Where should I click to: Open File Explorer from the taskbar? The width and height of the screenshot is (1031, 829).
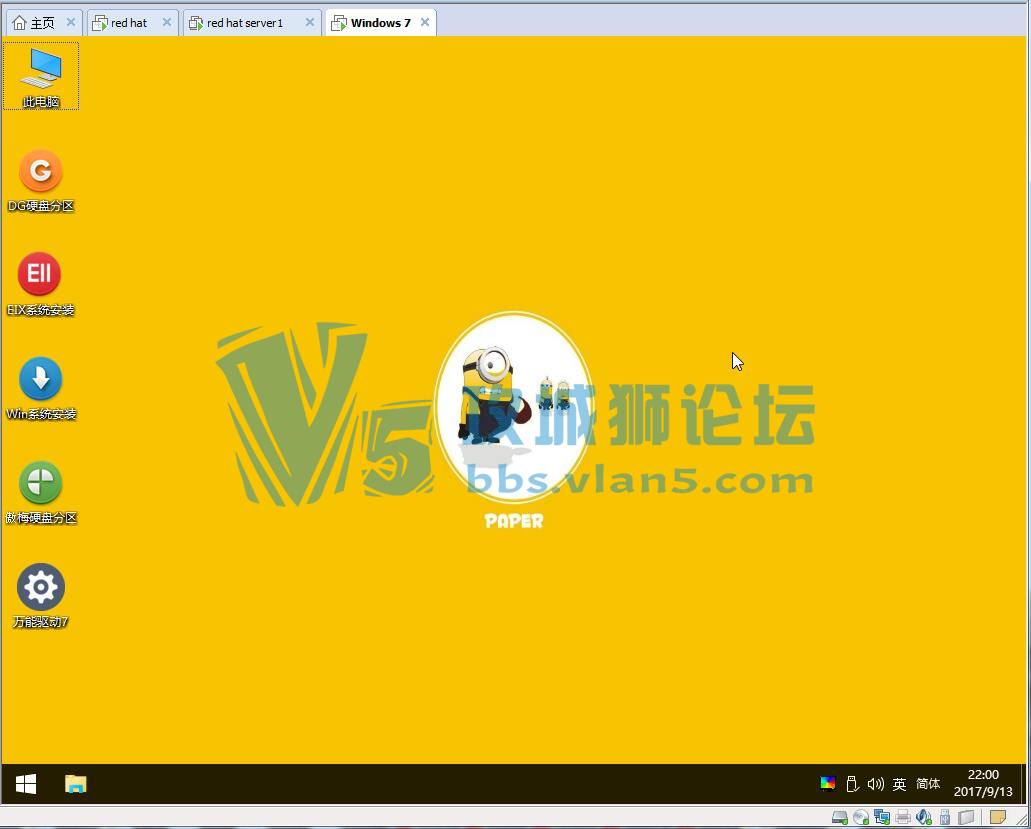click(x=76, y=784)
